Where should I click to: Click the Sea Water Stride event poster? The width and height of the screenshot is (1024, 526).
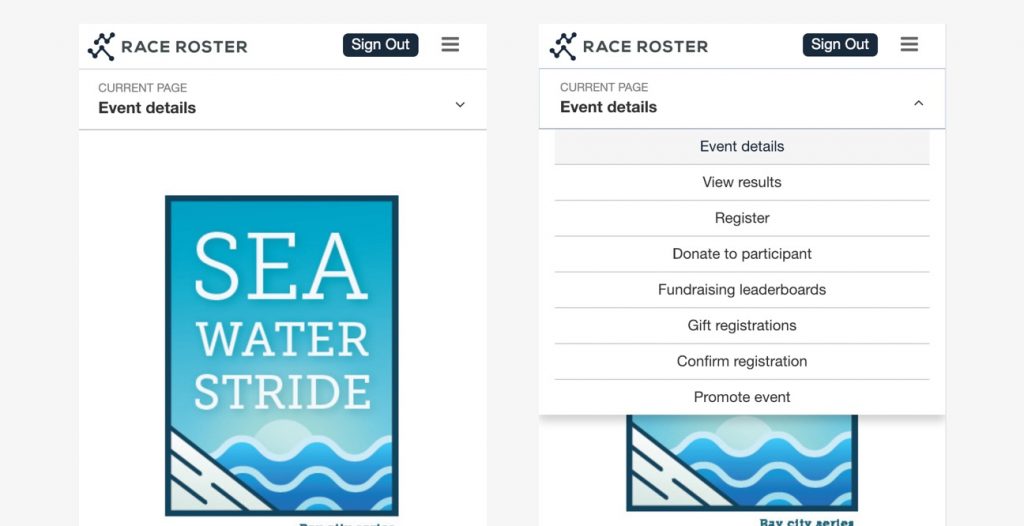[282, 355]
